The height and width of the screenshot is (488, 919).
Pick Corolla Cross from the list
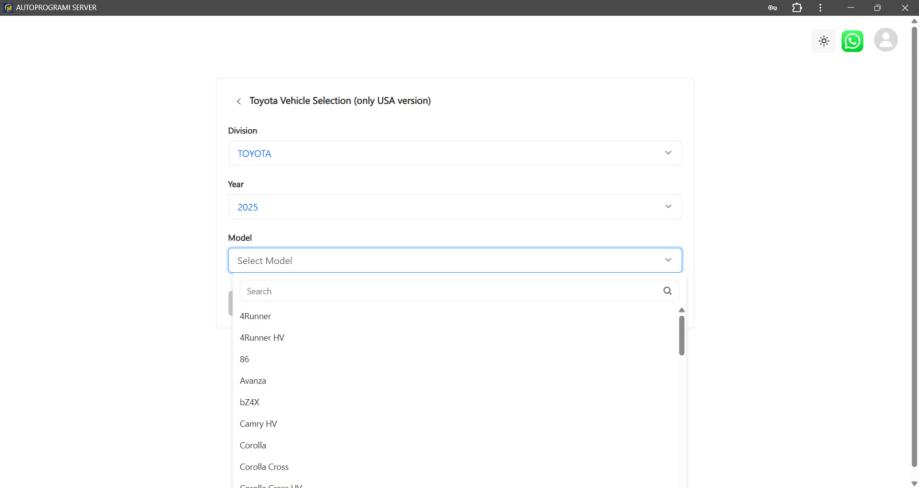[x=264, y=467]
